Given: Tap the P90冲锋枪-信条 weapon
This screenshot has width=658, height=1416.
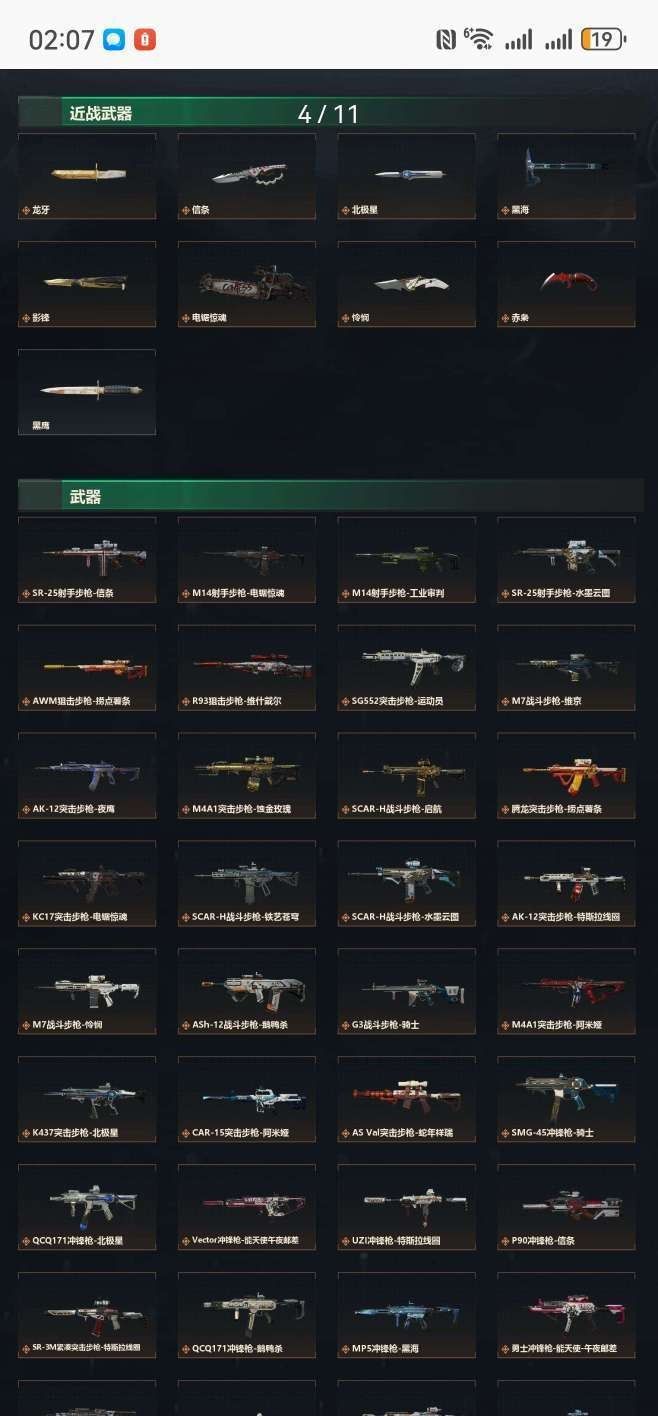Looking at the screenshot, I should 566,1208.
